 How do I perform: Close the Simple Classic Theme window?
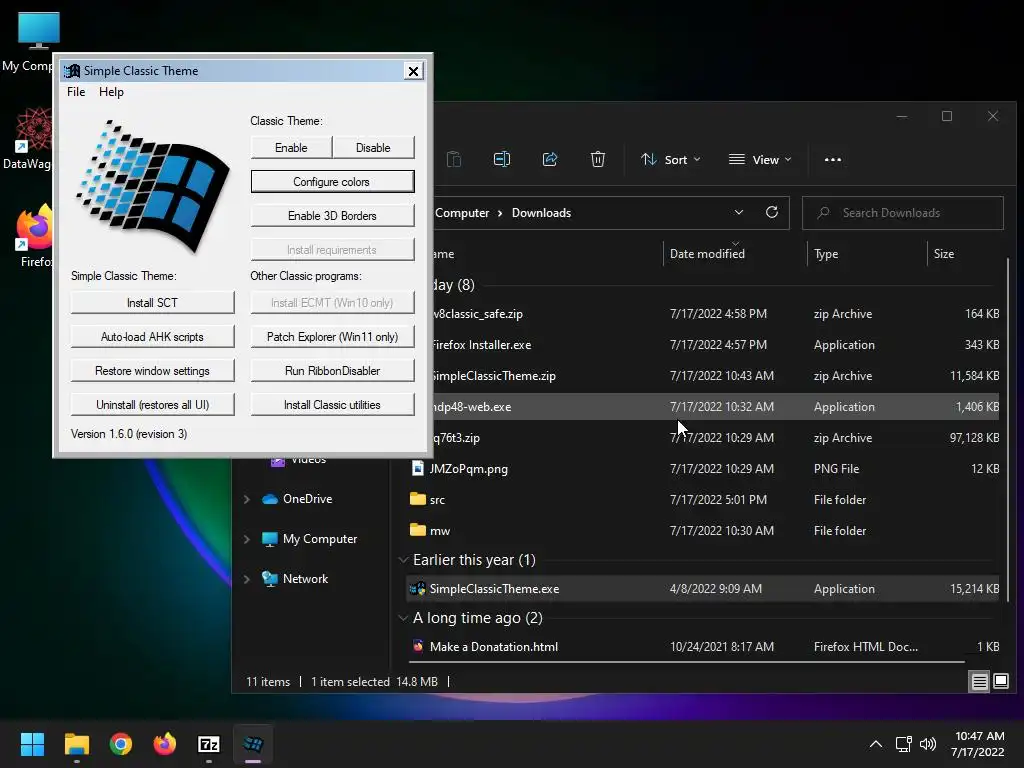click(x=413, y=71)
